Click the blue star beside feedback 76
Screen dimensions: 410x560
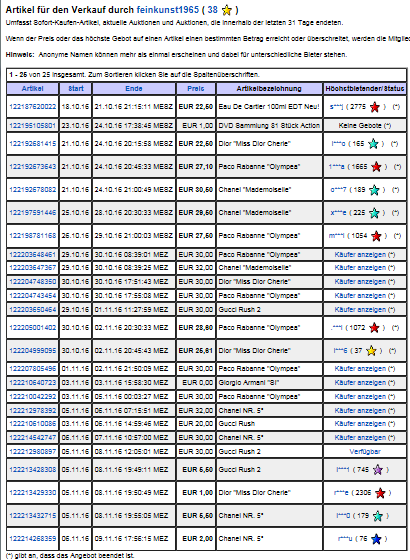[376, 539]
